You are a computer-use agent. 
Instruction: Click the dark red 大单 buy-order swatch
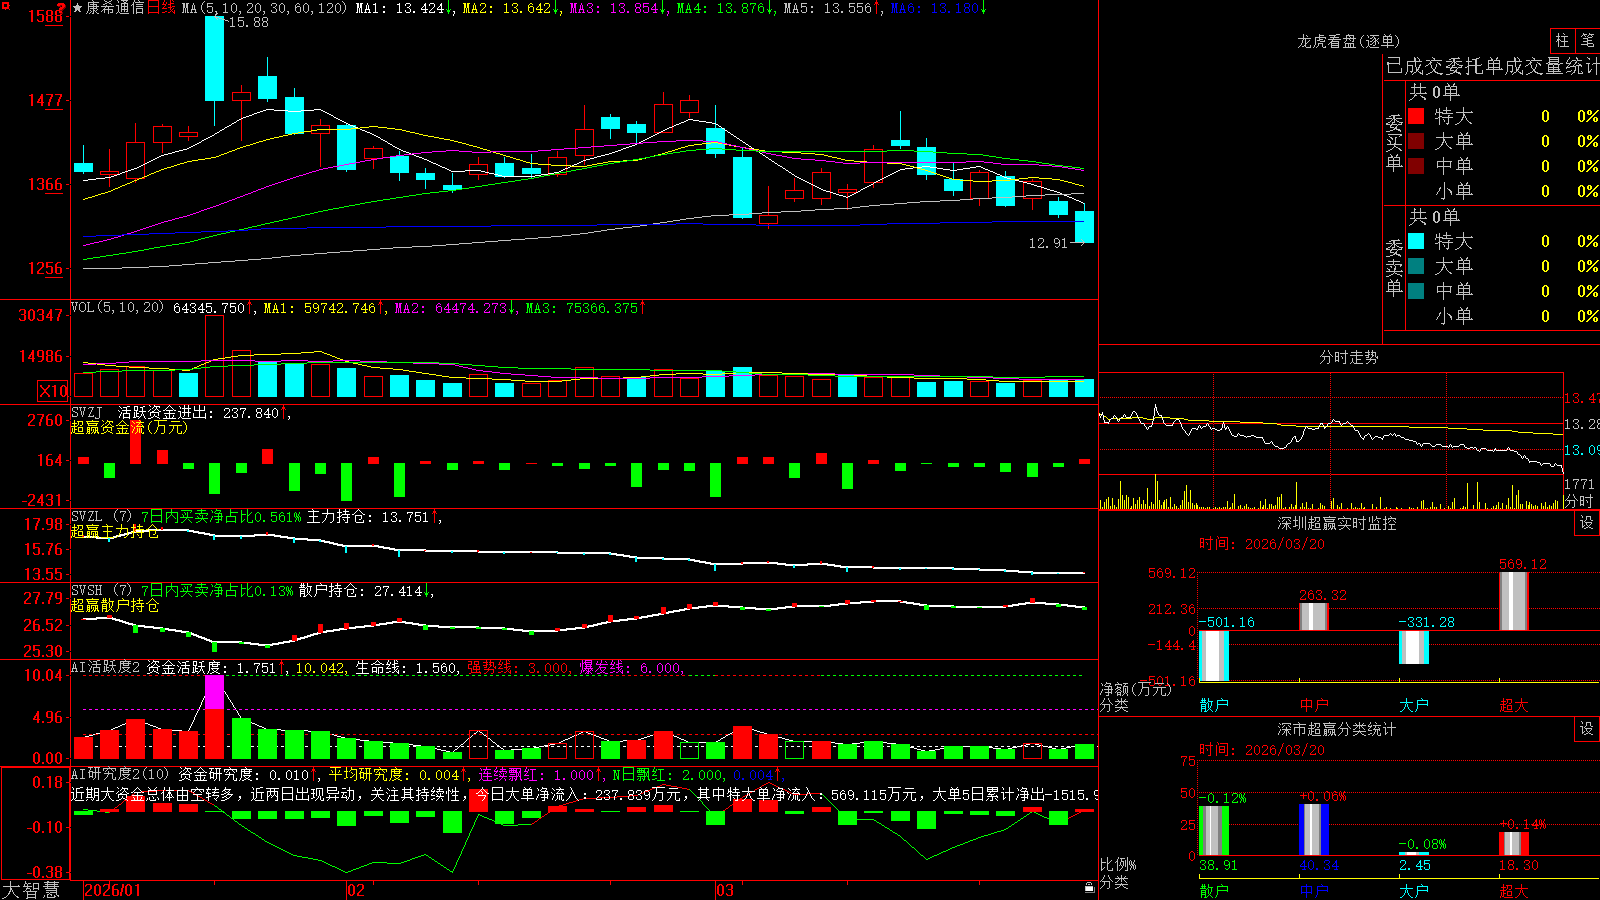tap(1416, 141)
